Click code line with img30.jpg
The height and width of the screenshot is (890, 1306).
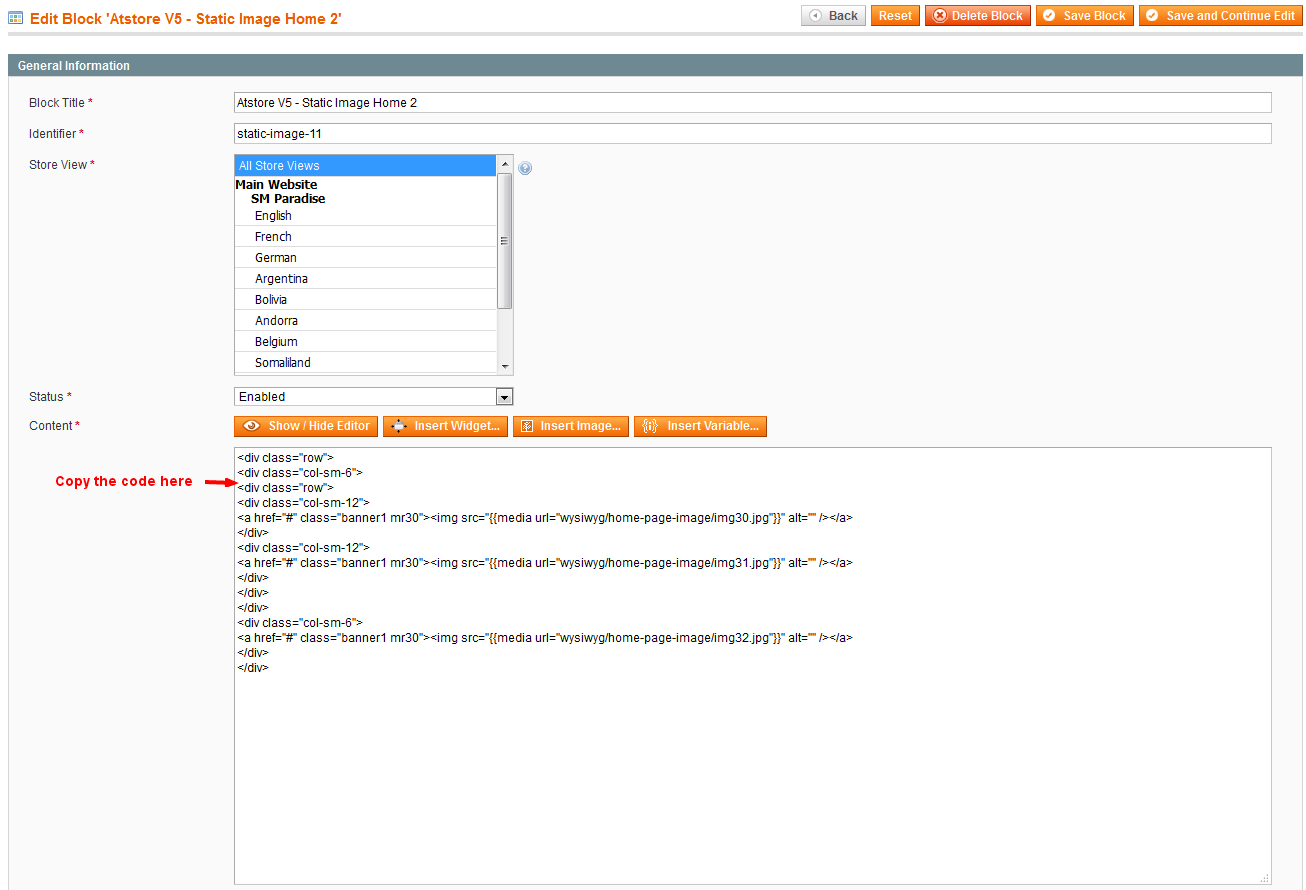point(545,518)
